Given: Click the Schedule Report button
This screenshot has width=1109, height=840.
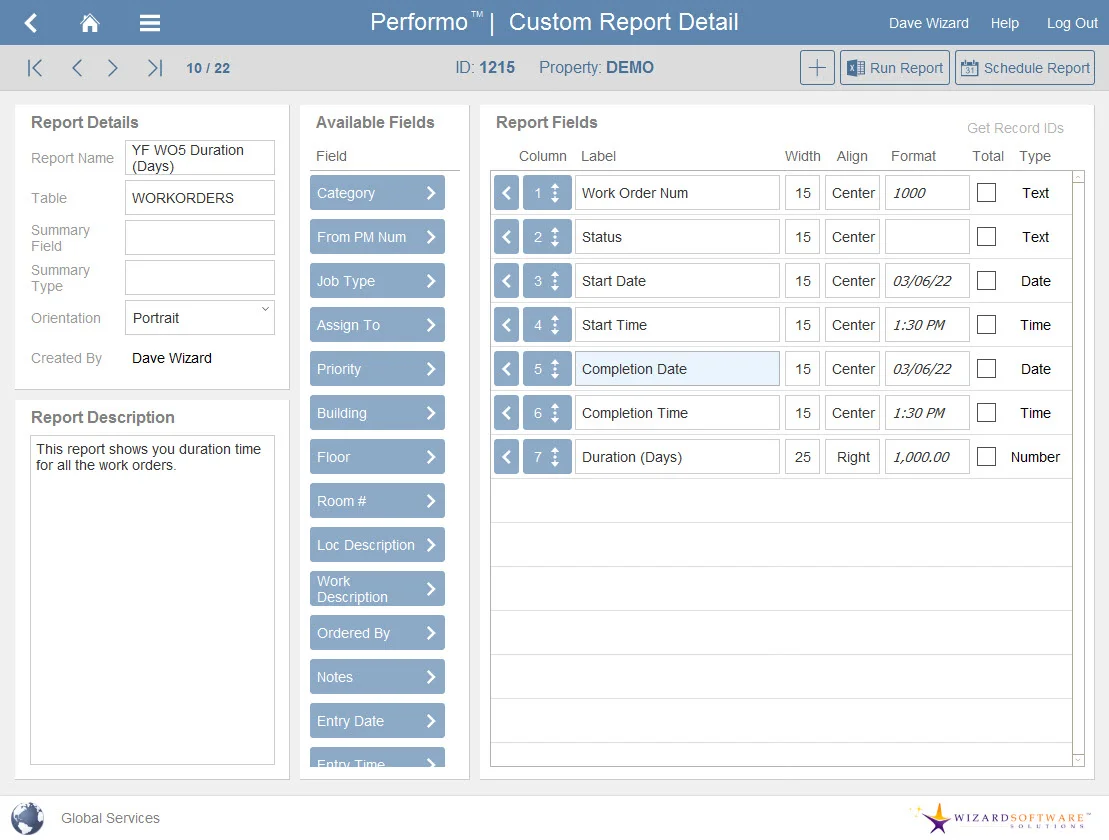Looking at the screenshot, I should point(1025,68).
